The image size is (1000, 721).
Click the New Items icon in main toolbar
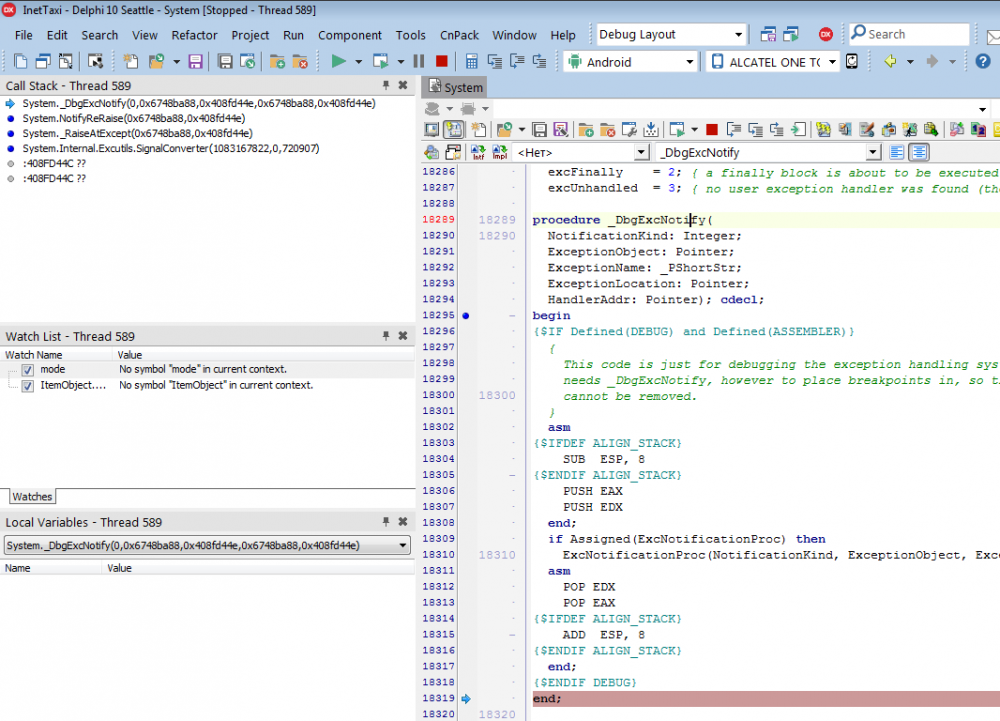(x=131, y=61)
